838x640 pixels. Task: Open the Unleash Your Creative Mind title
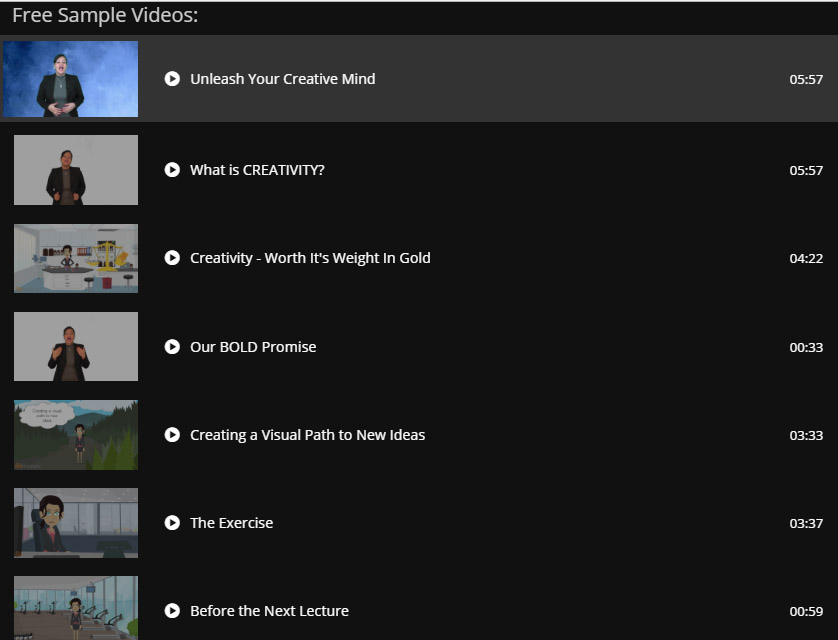(x=283, y=79)
